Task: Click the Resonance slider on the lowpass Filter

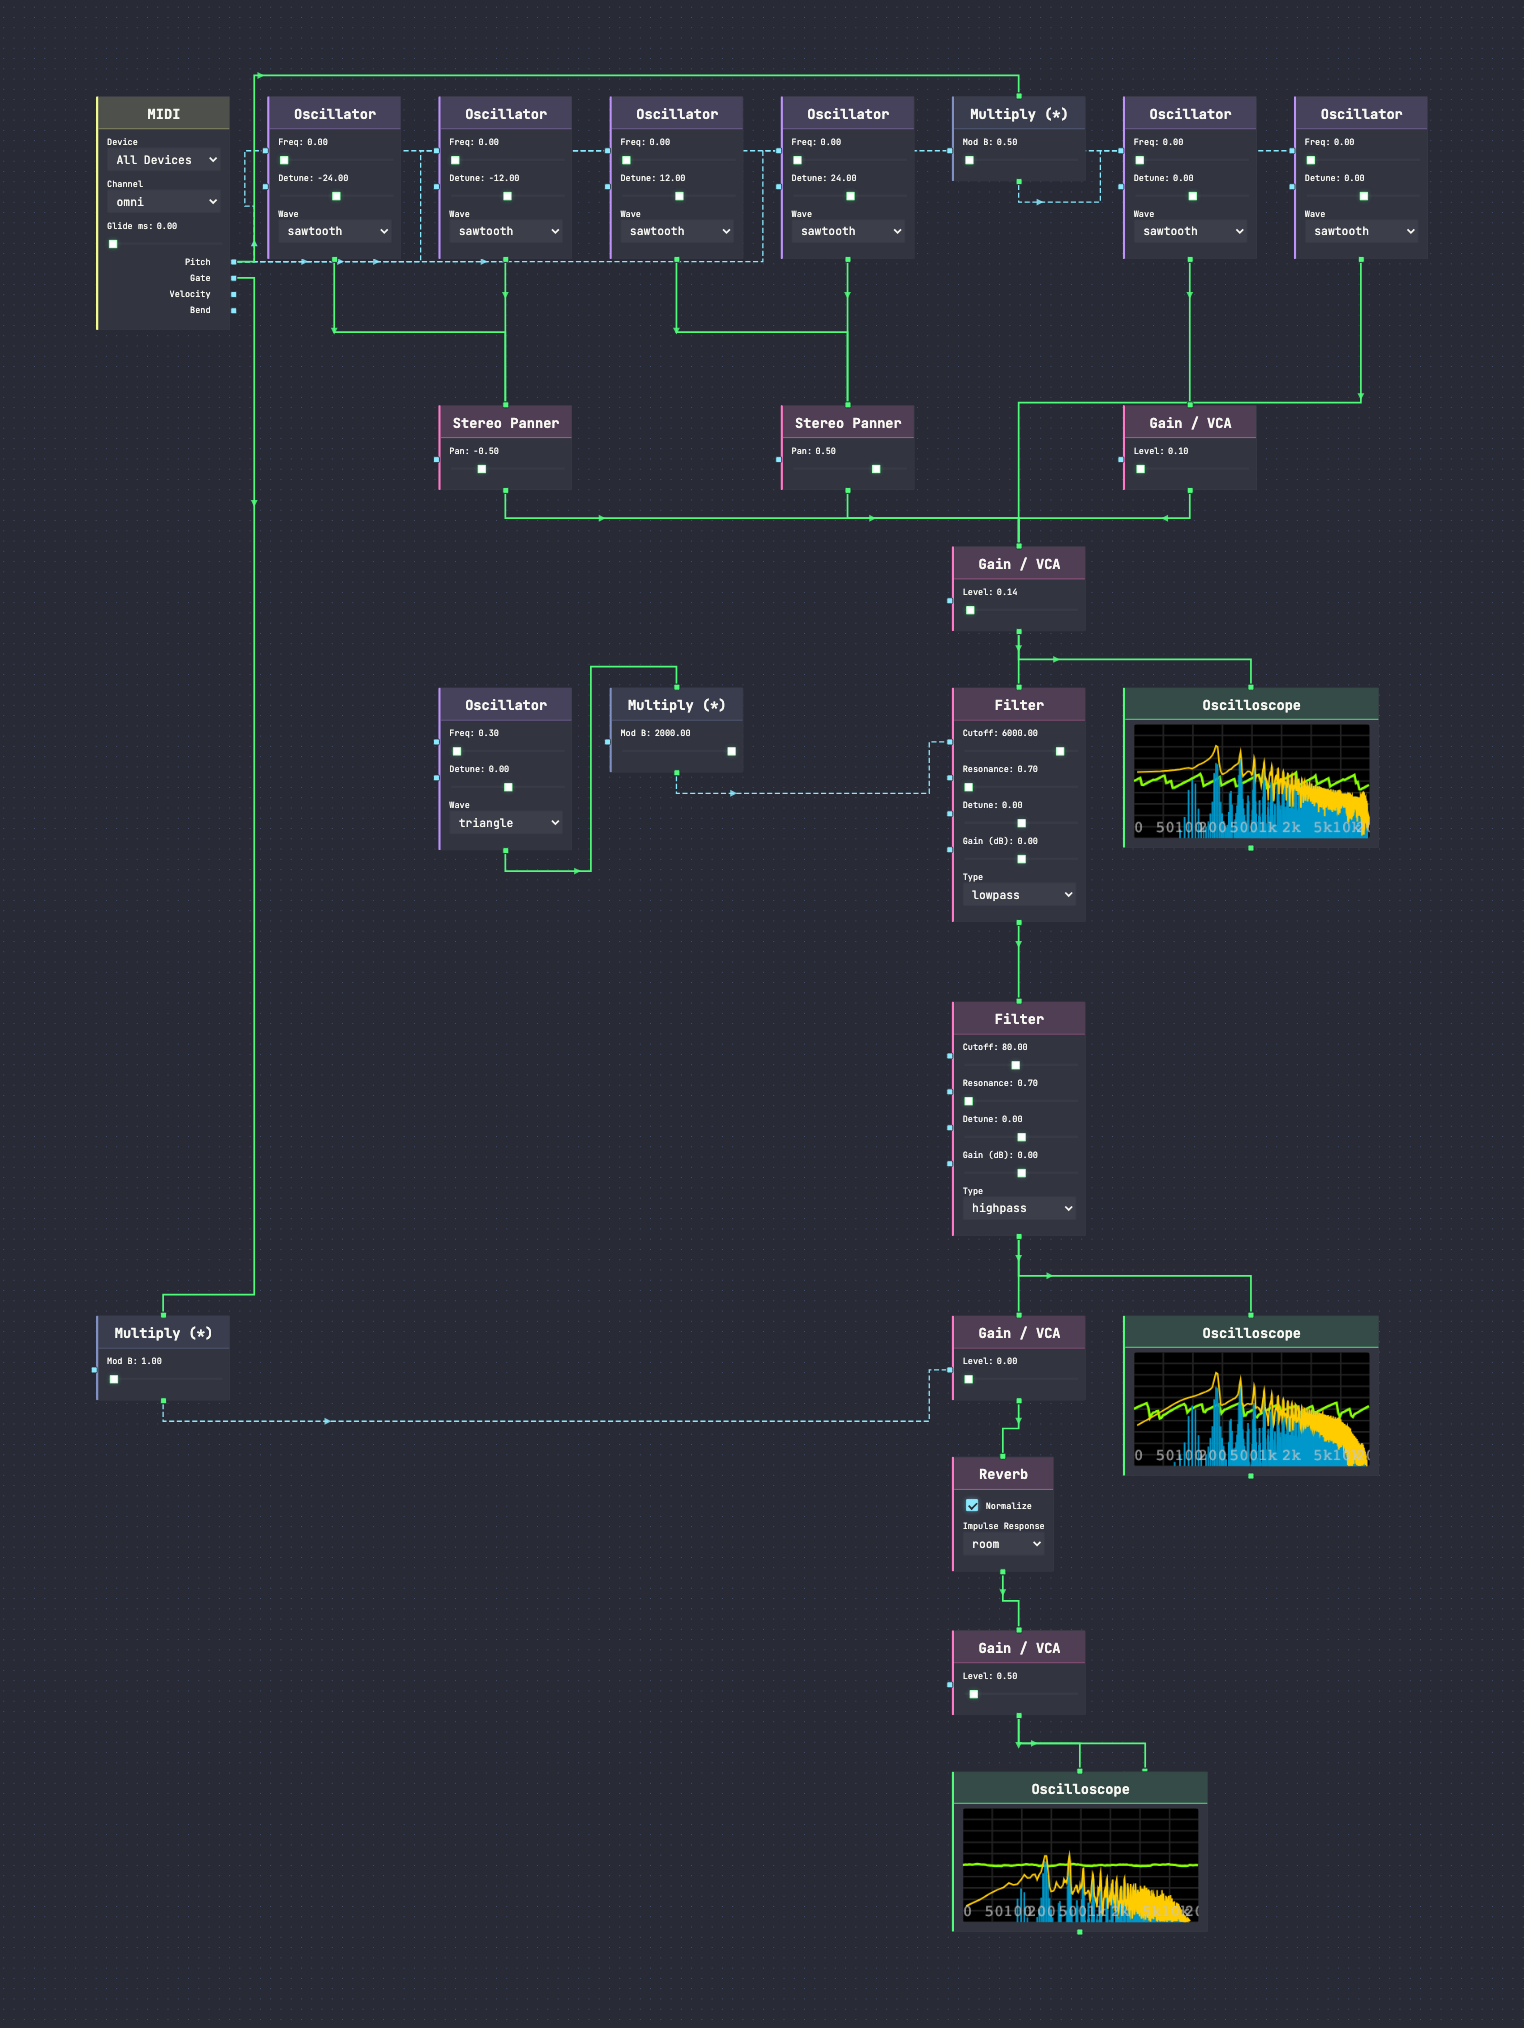Action: point(1019,787)
